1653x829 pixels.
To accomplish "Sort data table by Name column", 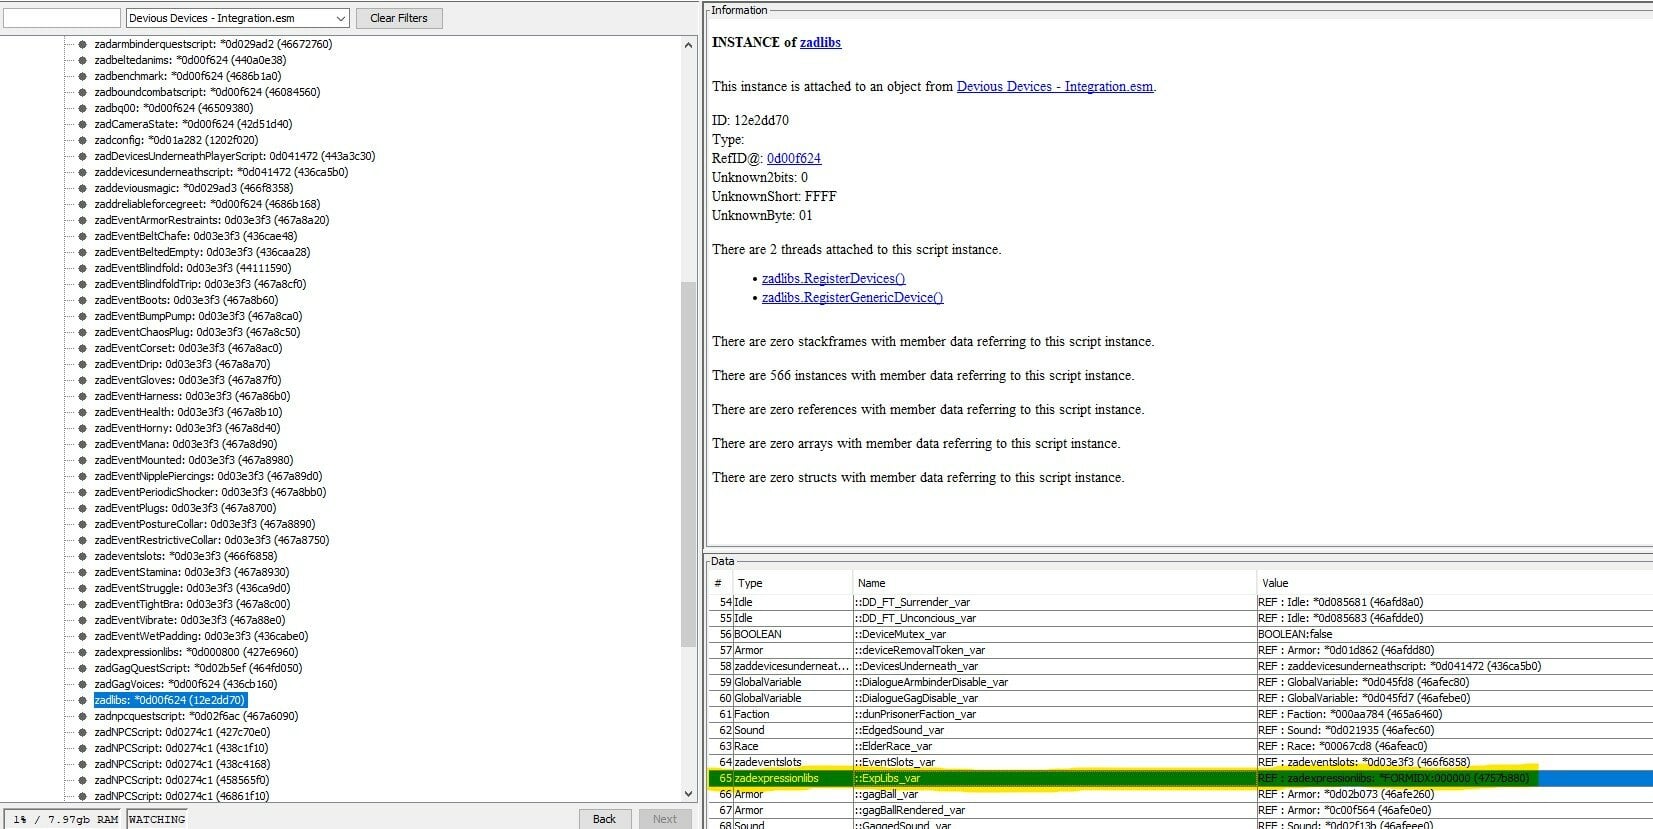I will click(x=1054, y=583).
